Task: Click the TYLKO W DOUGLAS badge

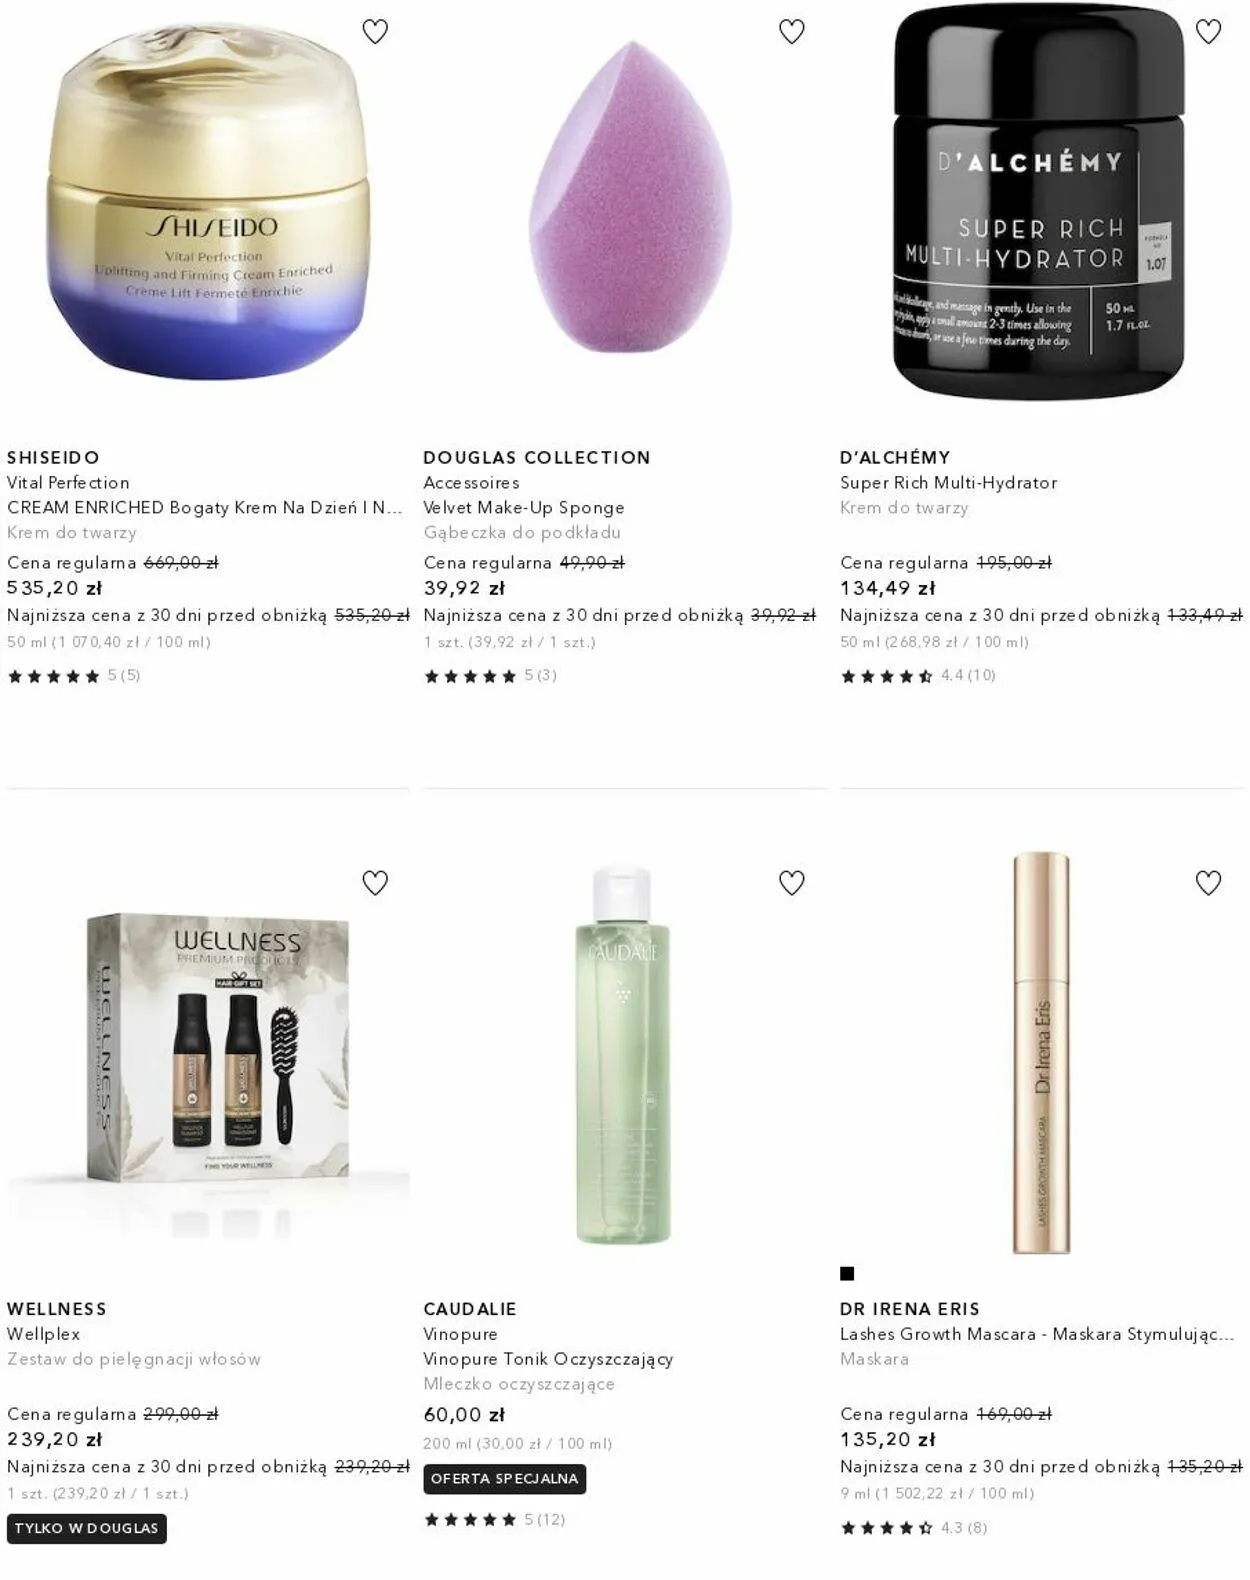Action: pyautogui.click(x=87, y=1529)
